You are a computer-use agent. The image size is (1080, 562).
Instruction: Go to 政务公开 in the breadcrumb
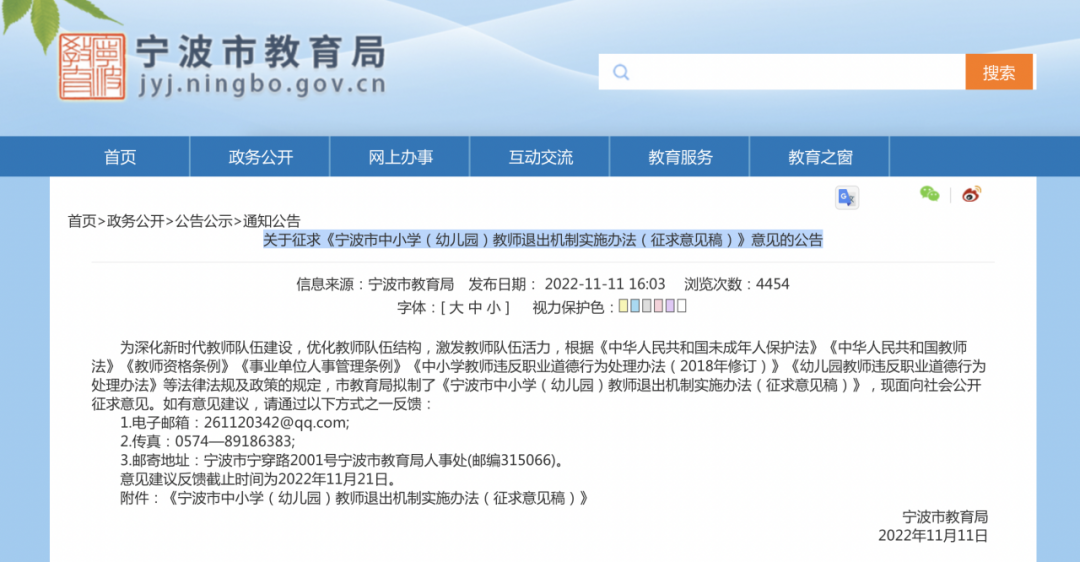pos(136,221)
